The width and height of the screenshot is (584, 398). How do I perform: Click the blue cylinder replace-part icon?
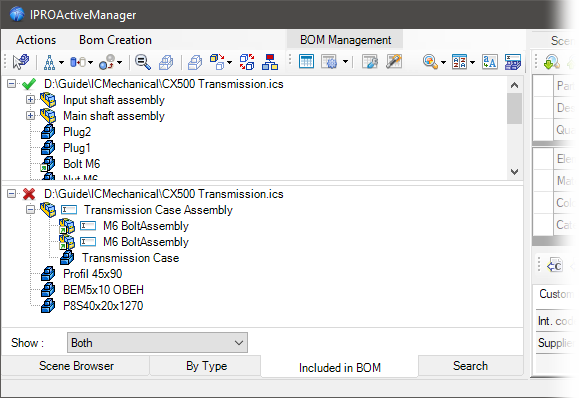(x=78, y=62)
